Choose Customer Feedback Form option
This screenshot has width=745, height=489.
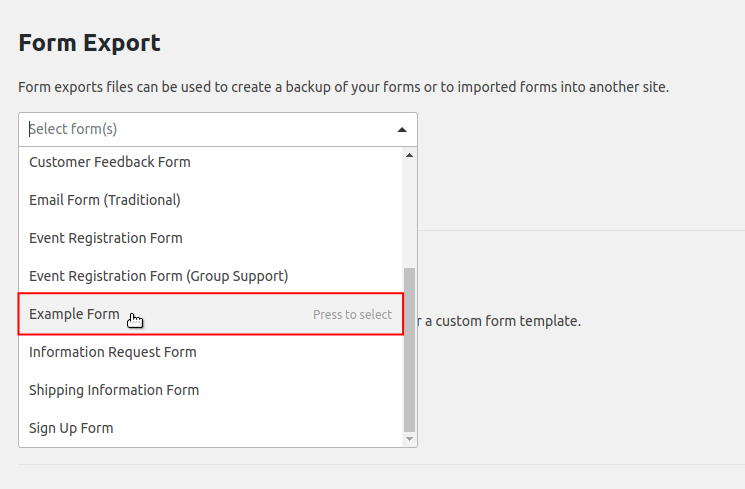tap(110, 162)
